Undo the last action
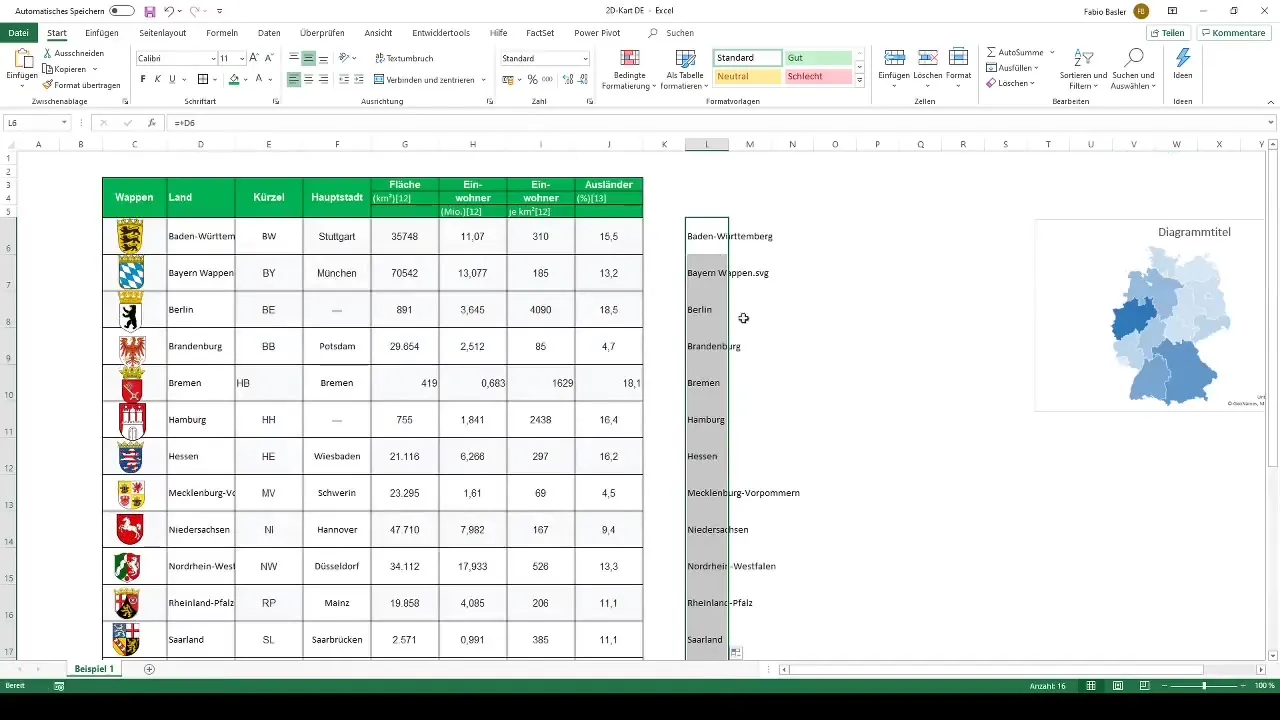The width and height of the screenshot is (1280, 720). coord(170,11)
